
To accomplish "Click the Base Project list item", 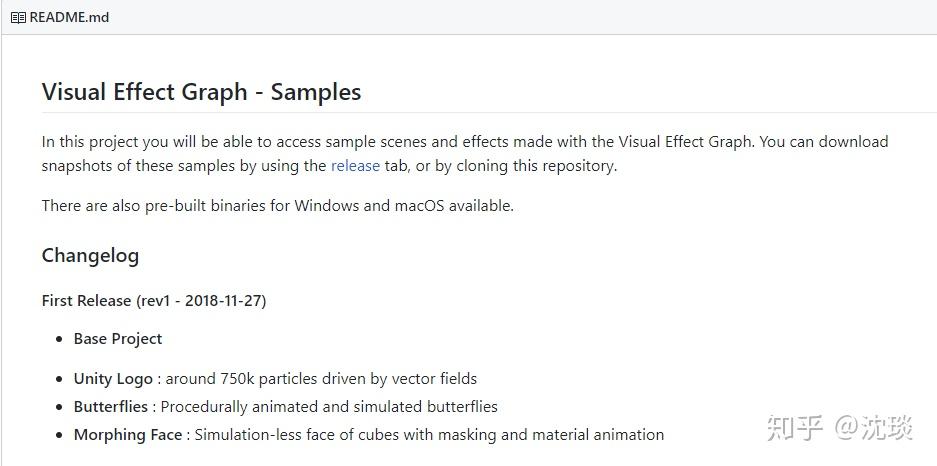I will tap(117, 339).
